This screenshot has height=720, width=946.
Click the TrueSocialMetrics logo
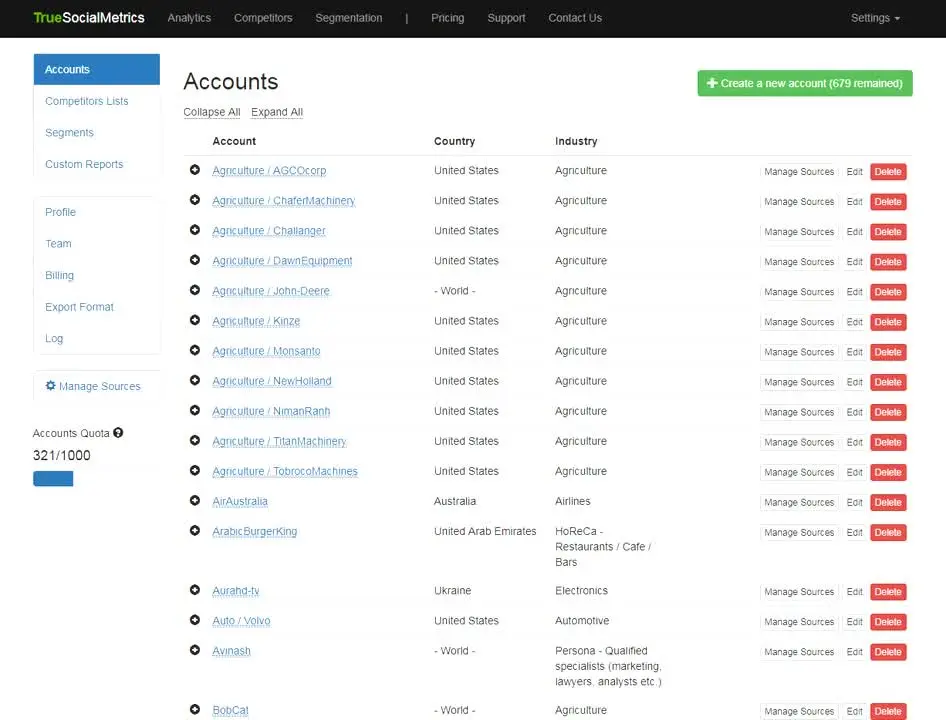[89, 18]
